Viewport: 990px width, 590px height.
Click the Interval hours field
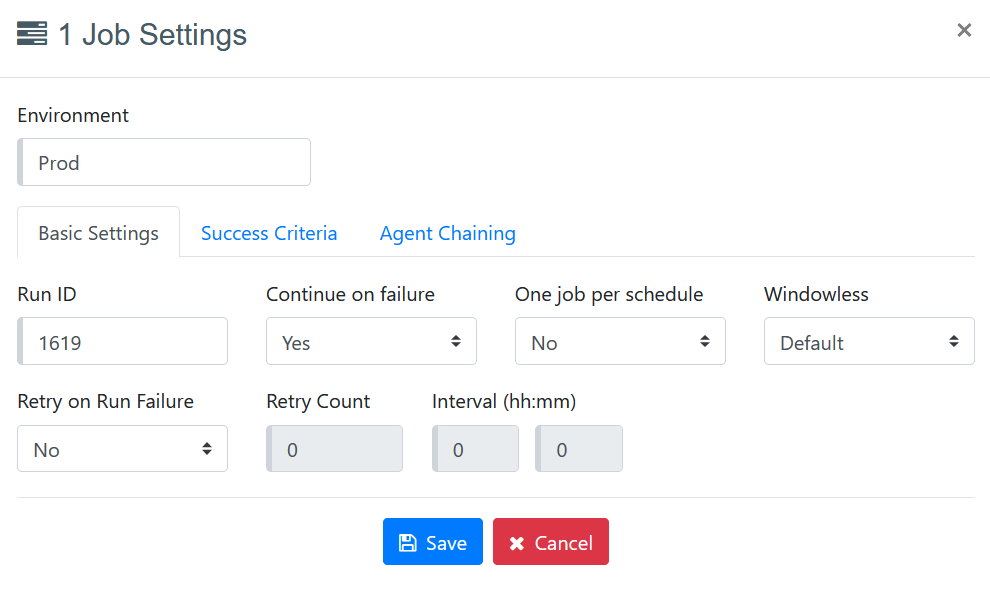click(x=476, y=449)
